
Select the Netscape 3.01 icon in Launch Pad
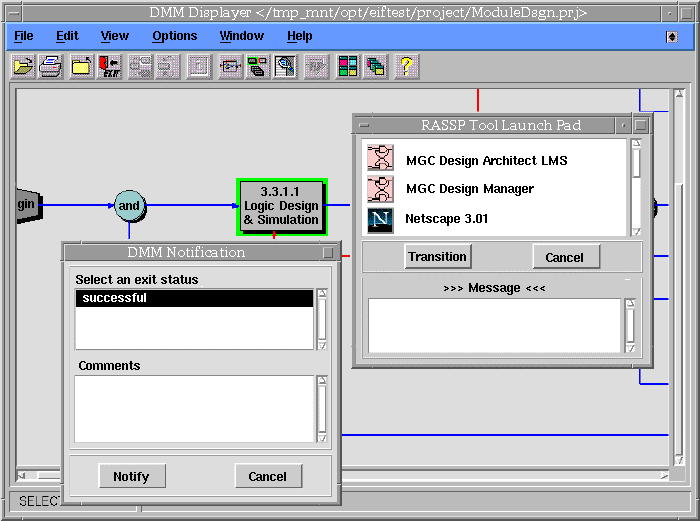coord(380,219)
